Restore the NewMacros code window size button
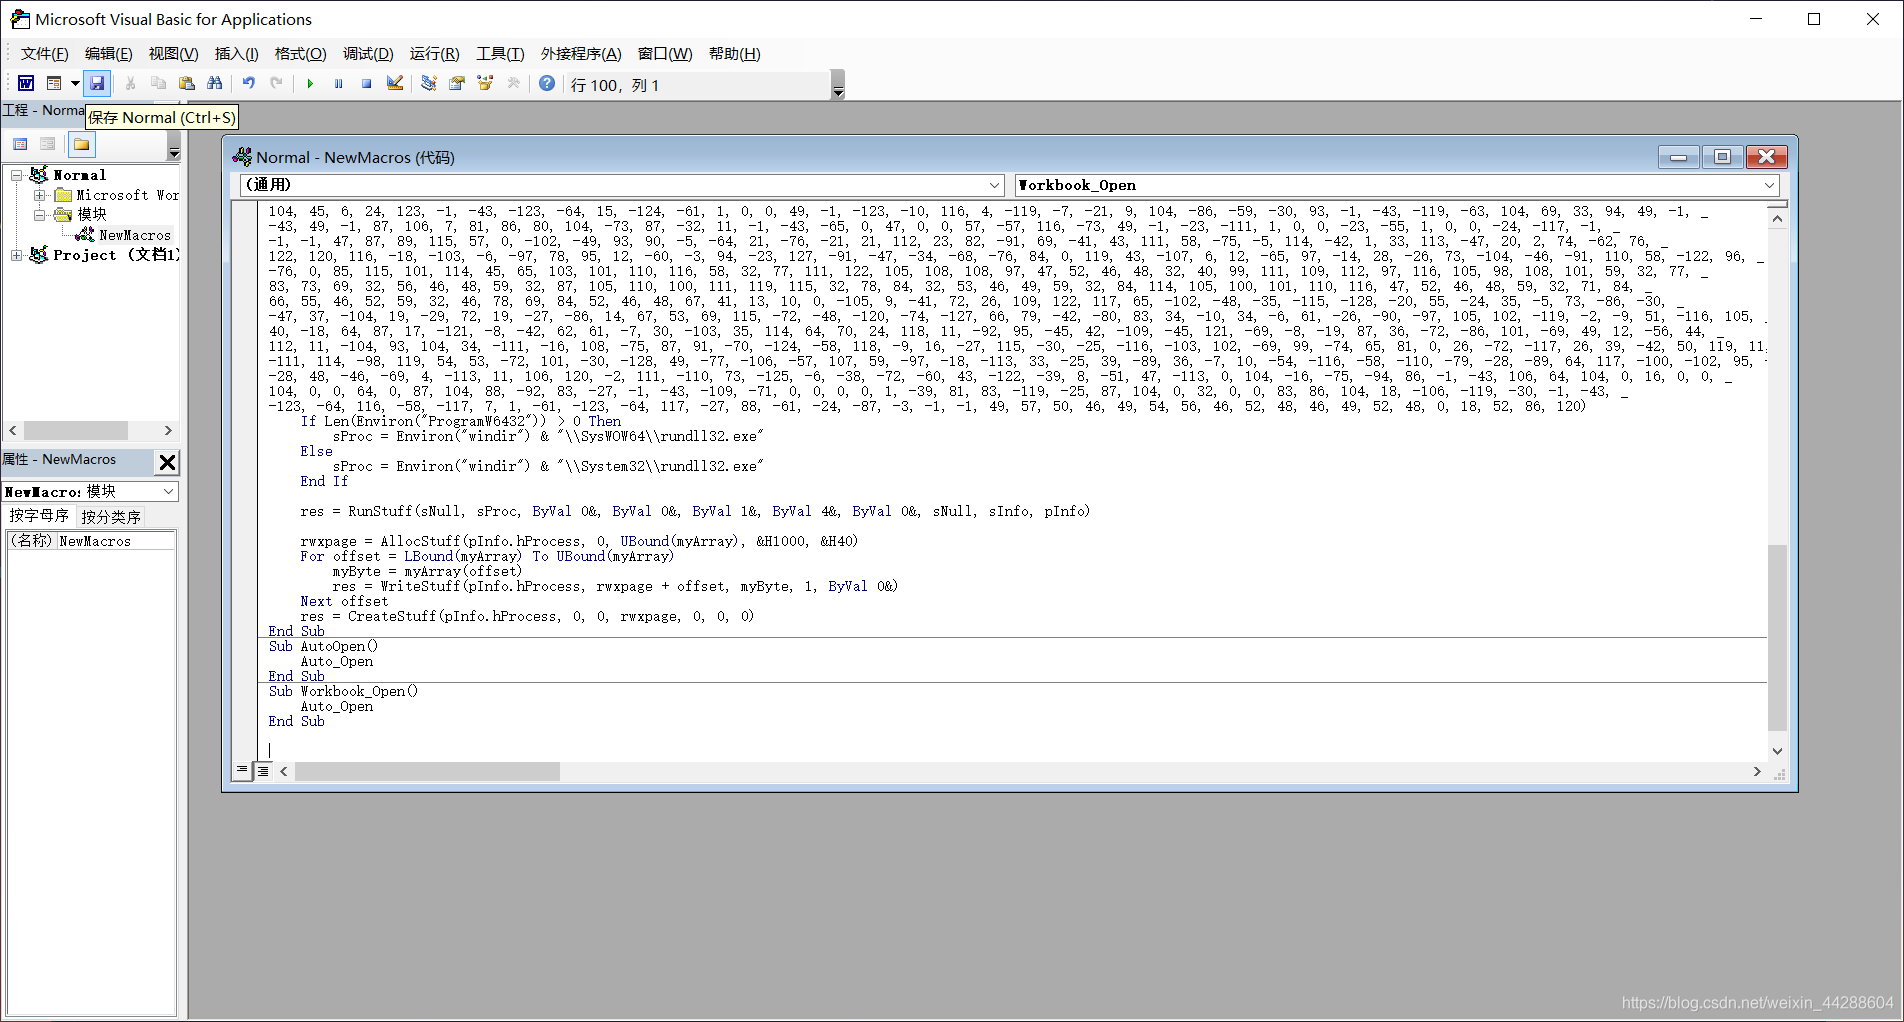Image resolution: width=1904 pixels, height=1022 pixels. (1722, 157)
